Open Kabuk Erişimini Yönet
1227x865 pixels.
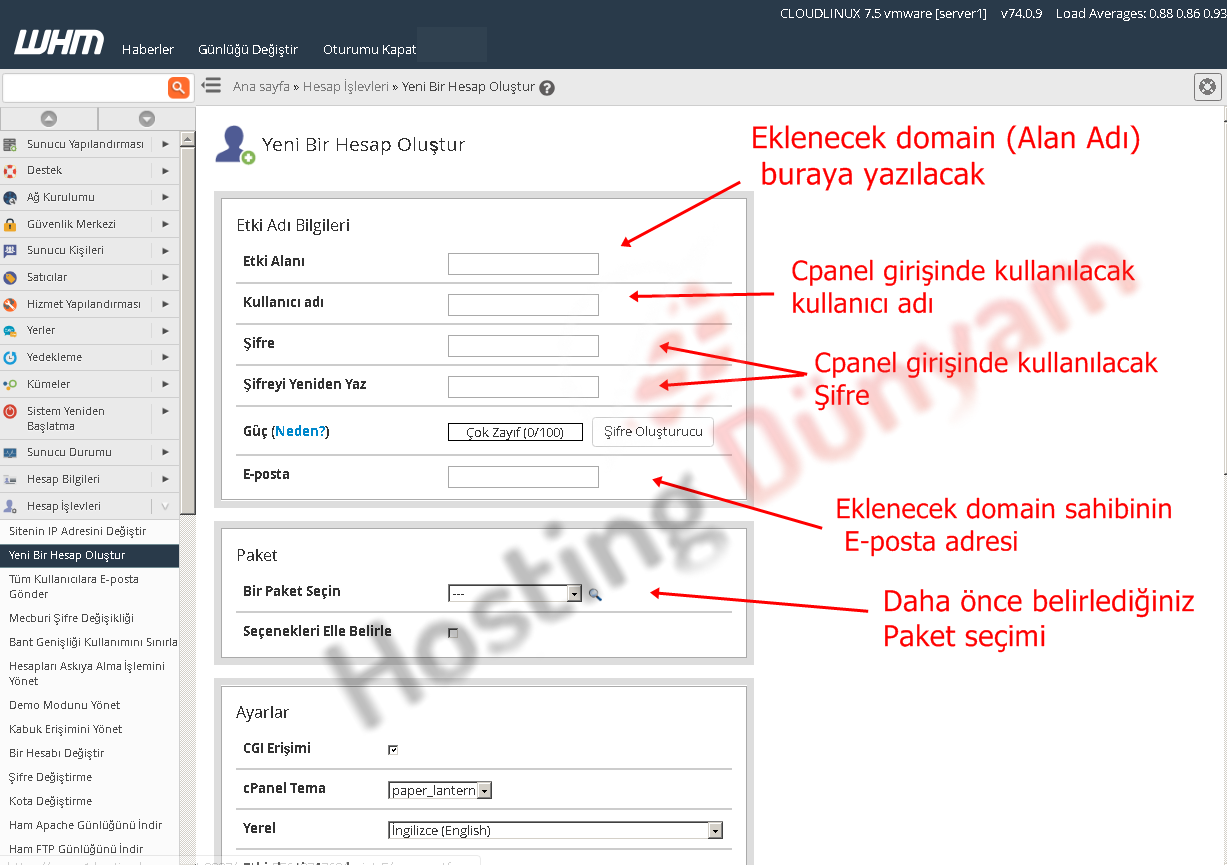(x=65, y=729)
